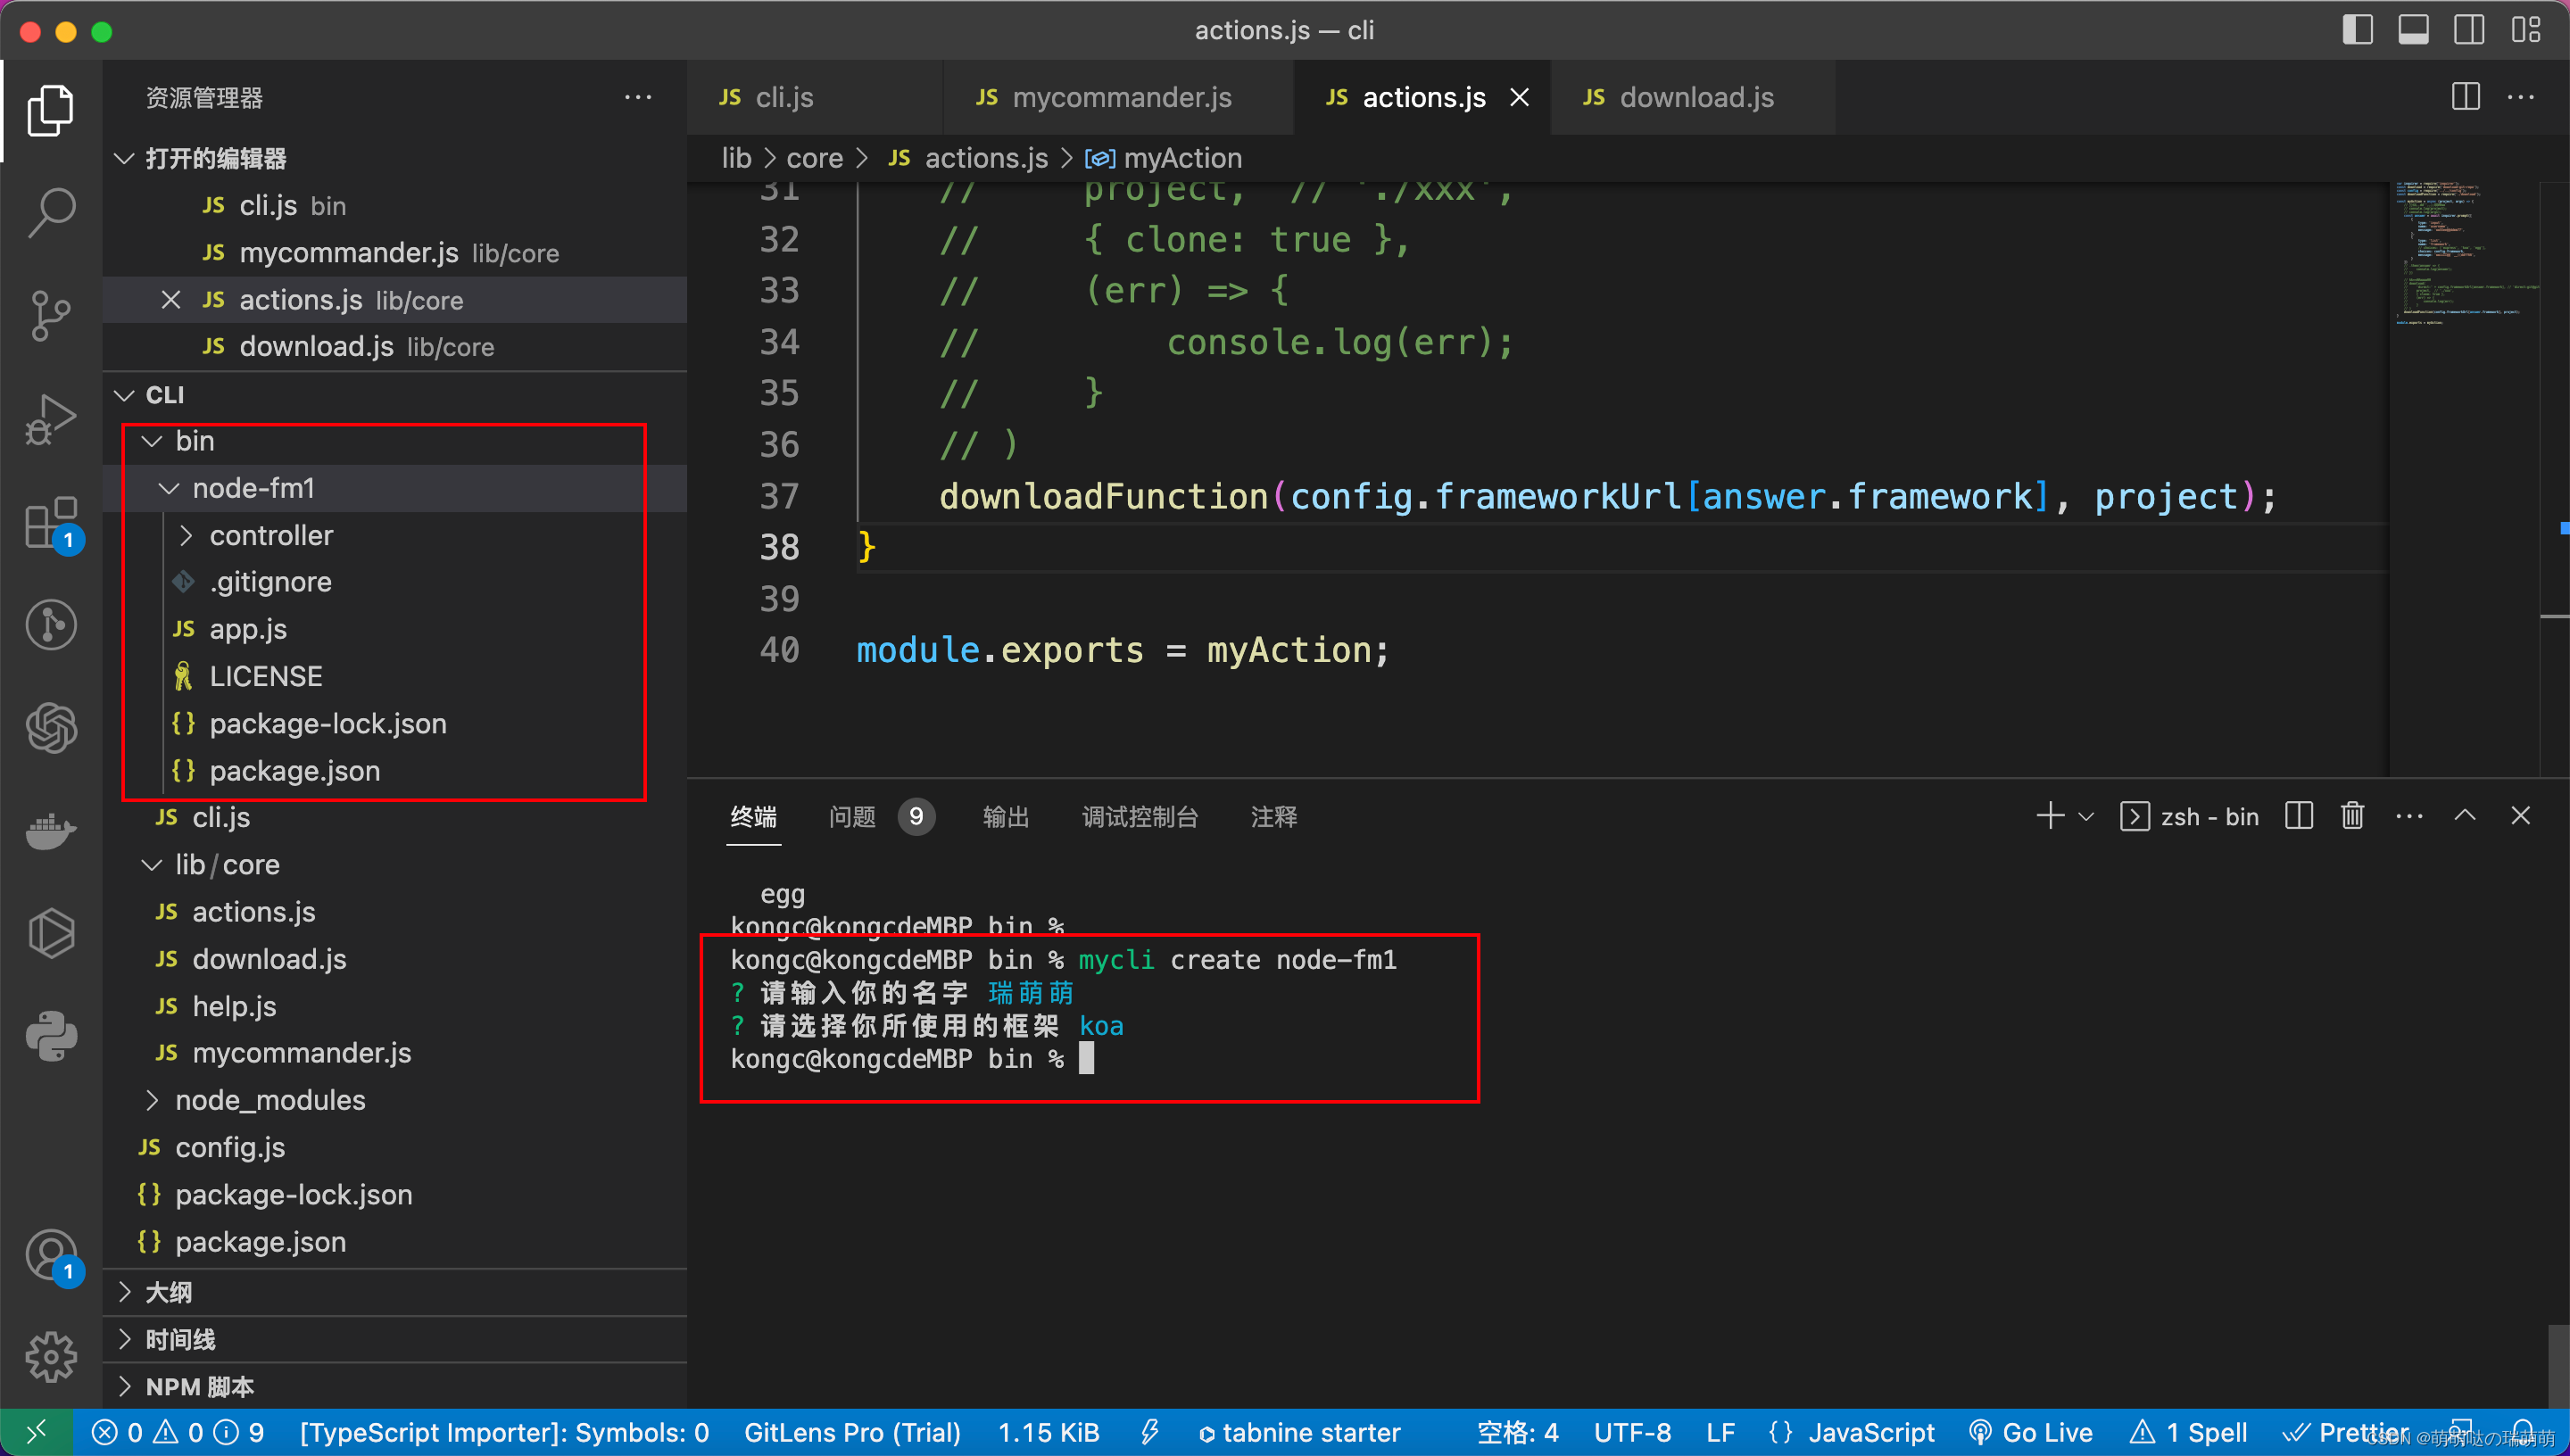This screenshot has height=1456, width=2570.
Task: Close the terminal panel
Action: click(2520, 816)
